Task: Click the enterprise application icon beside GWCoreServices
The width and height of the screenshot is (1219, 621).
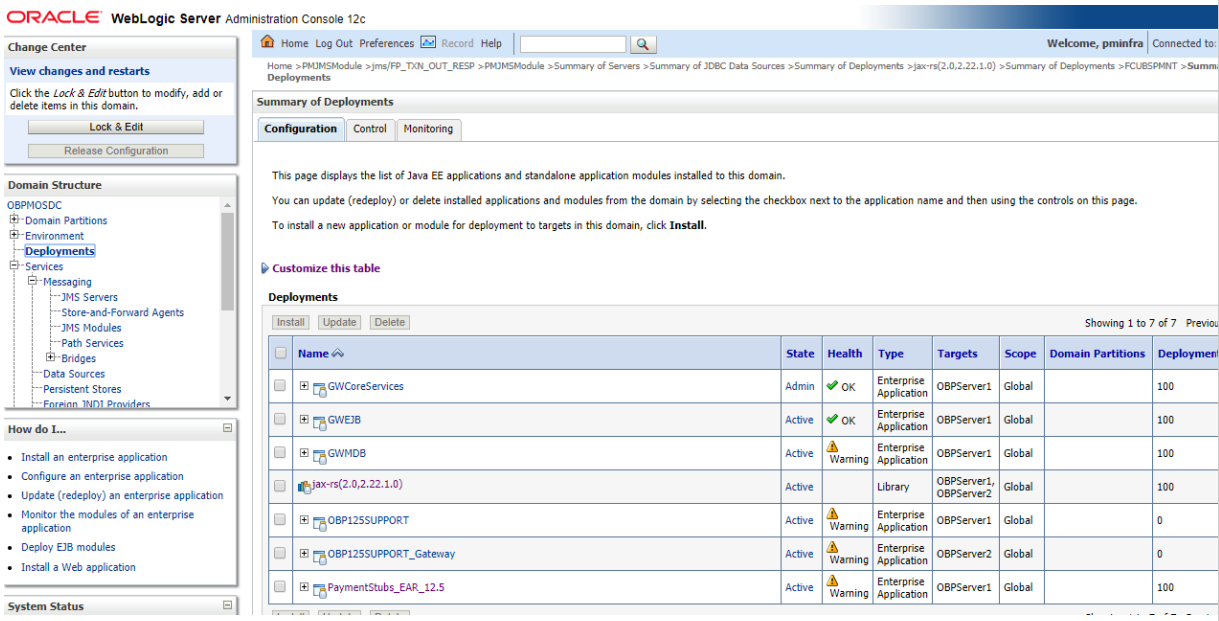Action: (x=321, y=386)
